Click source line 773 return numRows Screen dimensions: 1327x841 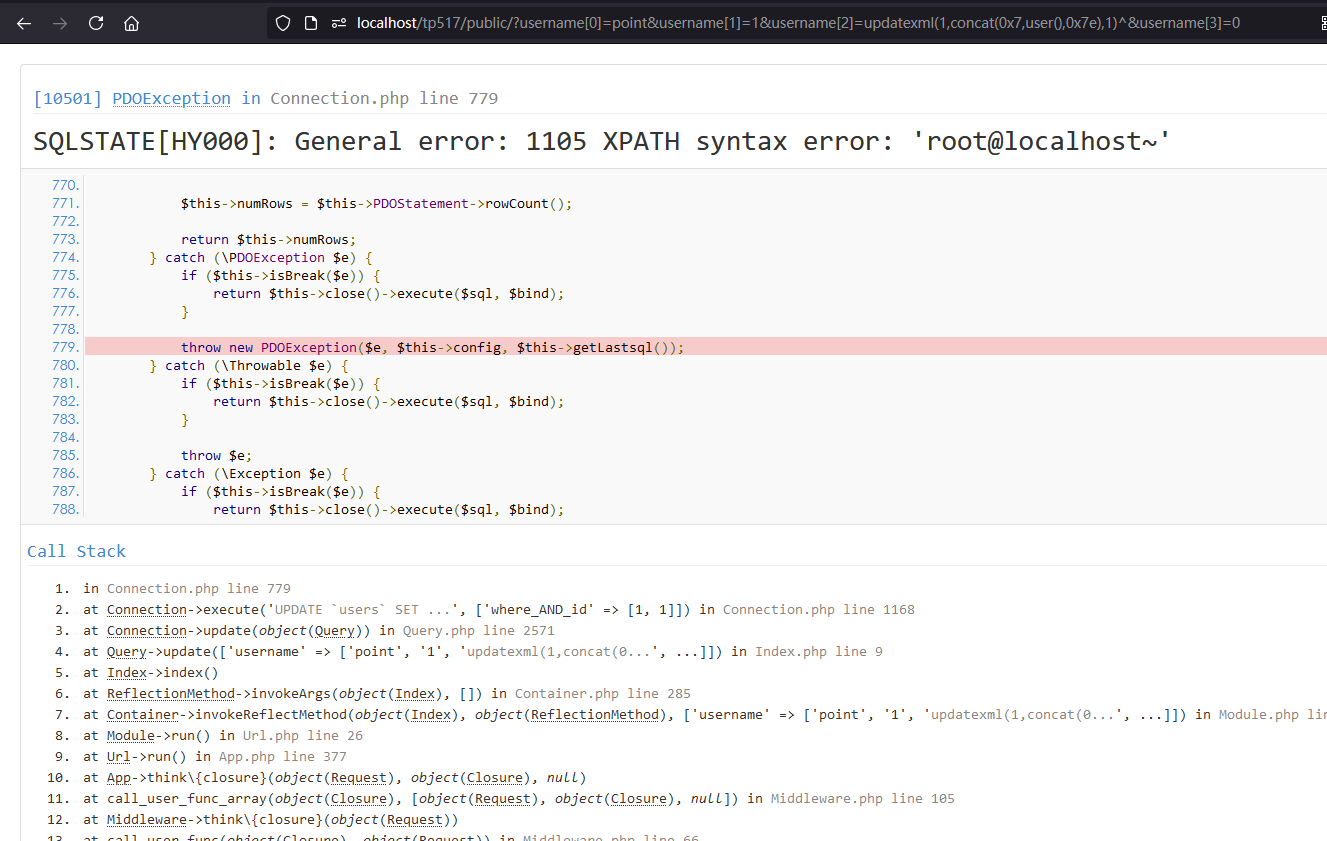click(269, 239)
